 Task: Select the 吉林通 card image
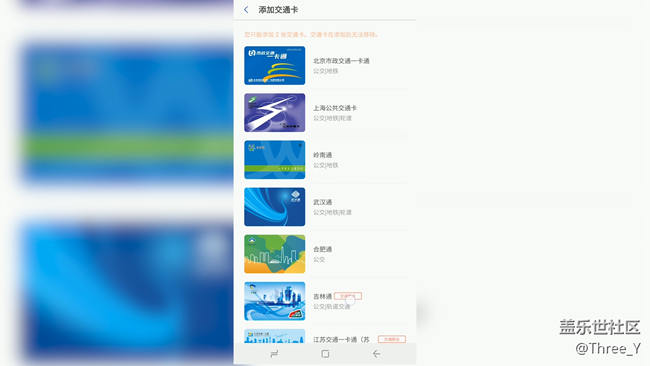click(x=274, y=301)
